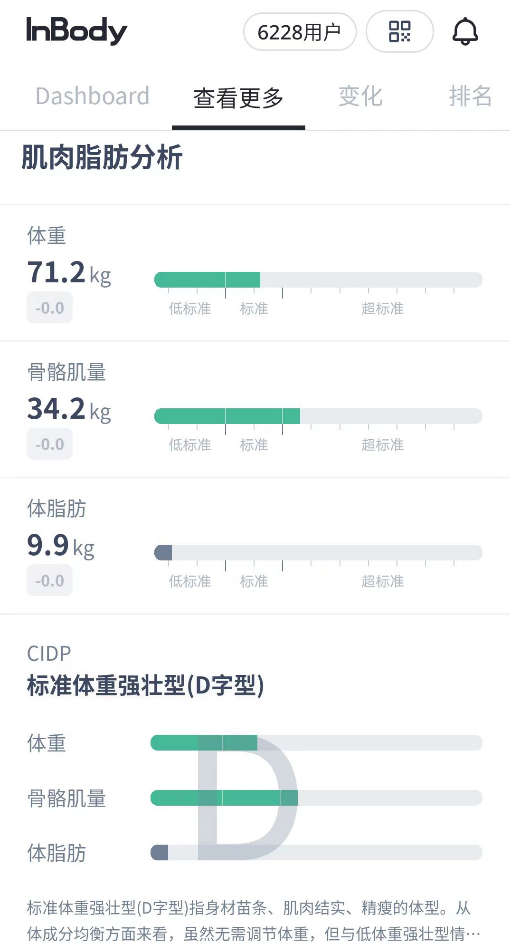This screenshot has width=510, height=944.
Task: Open the 6228用户 profile button
Action: (x=300, y=32)
